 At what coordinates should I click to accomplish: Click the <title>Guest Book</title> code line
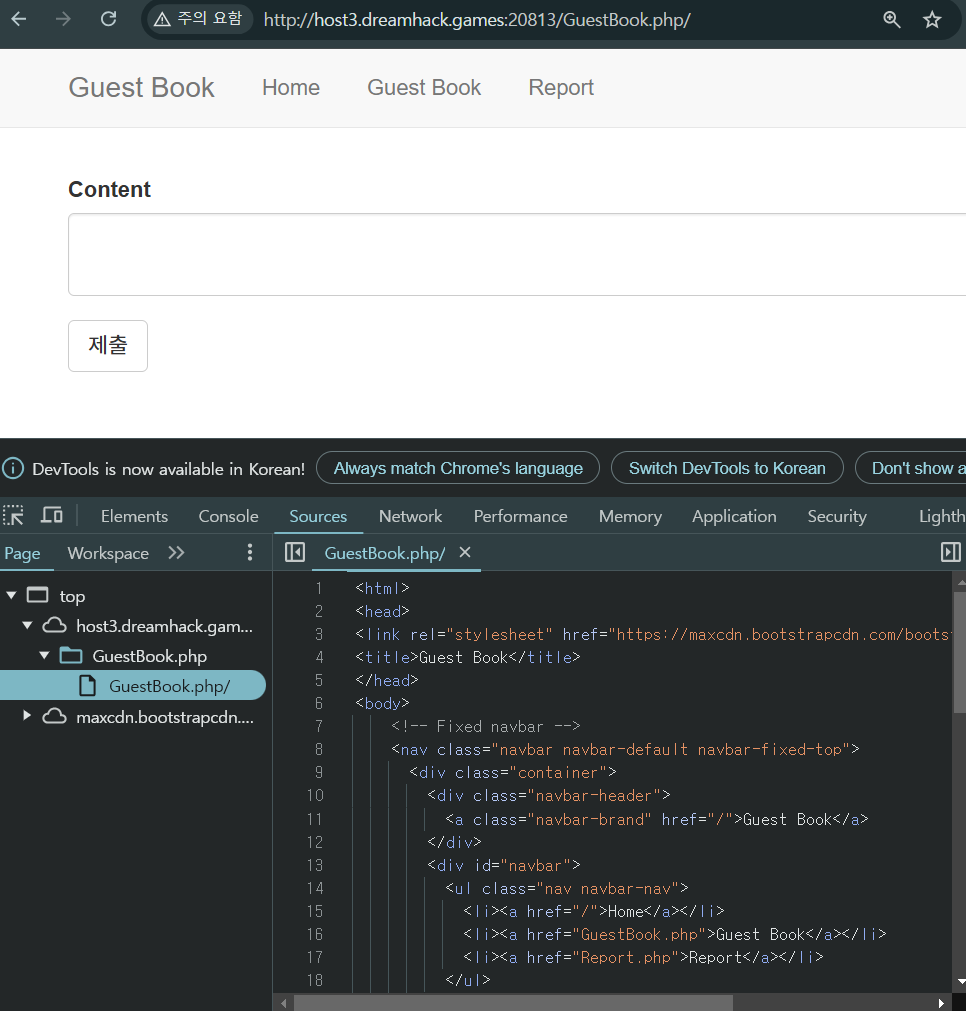pos(468,657)
